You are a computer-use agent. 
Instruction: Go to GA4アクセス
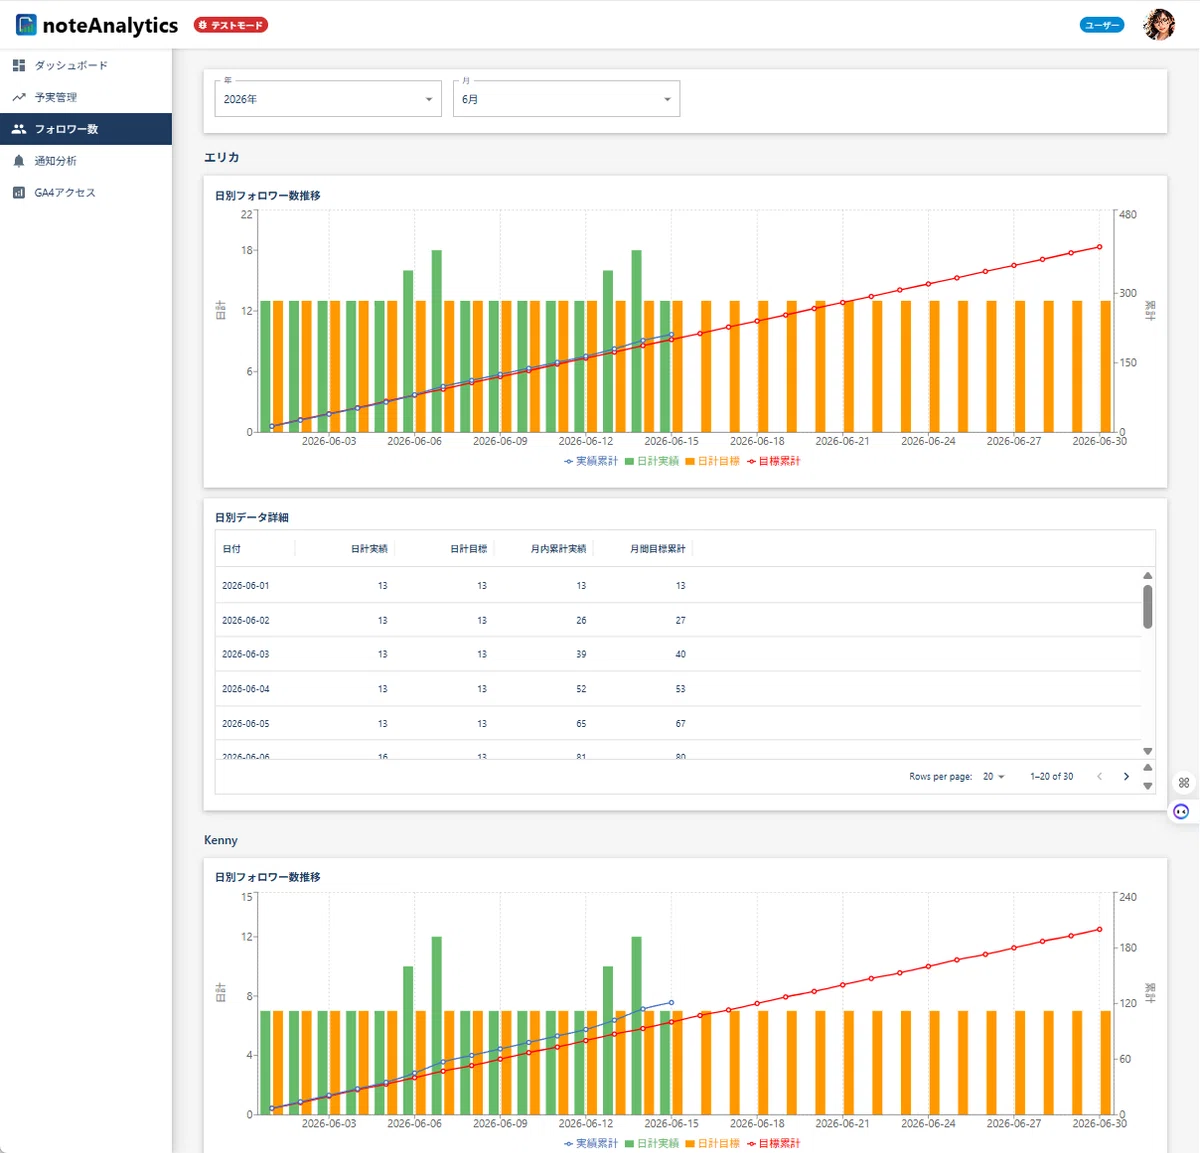86,193
